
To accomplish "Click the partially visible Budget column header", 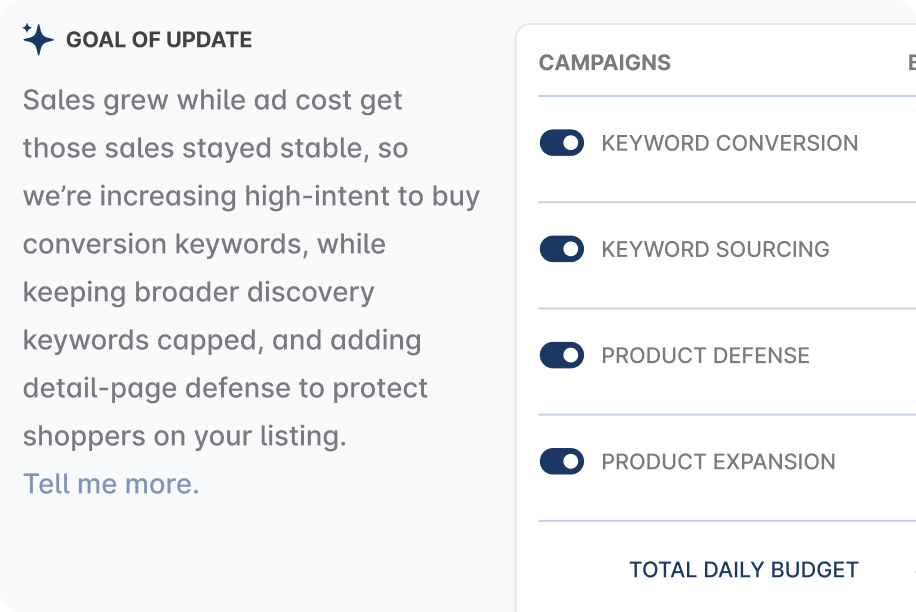I will (x=910, y=62).
